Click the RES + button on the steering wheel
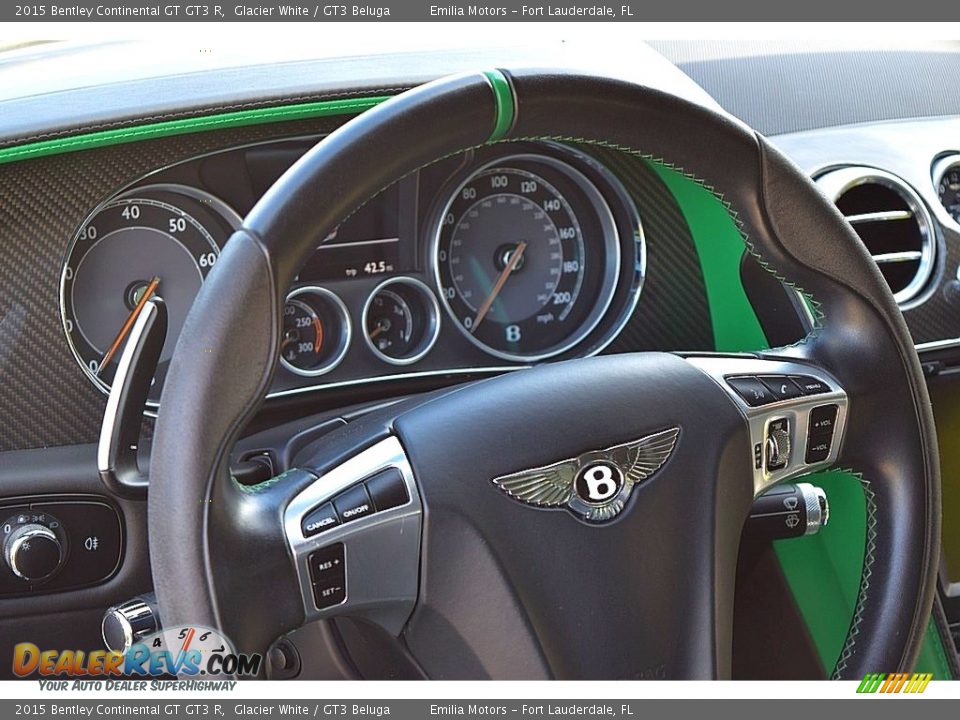 point(328,563)
